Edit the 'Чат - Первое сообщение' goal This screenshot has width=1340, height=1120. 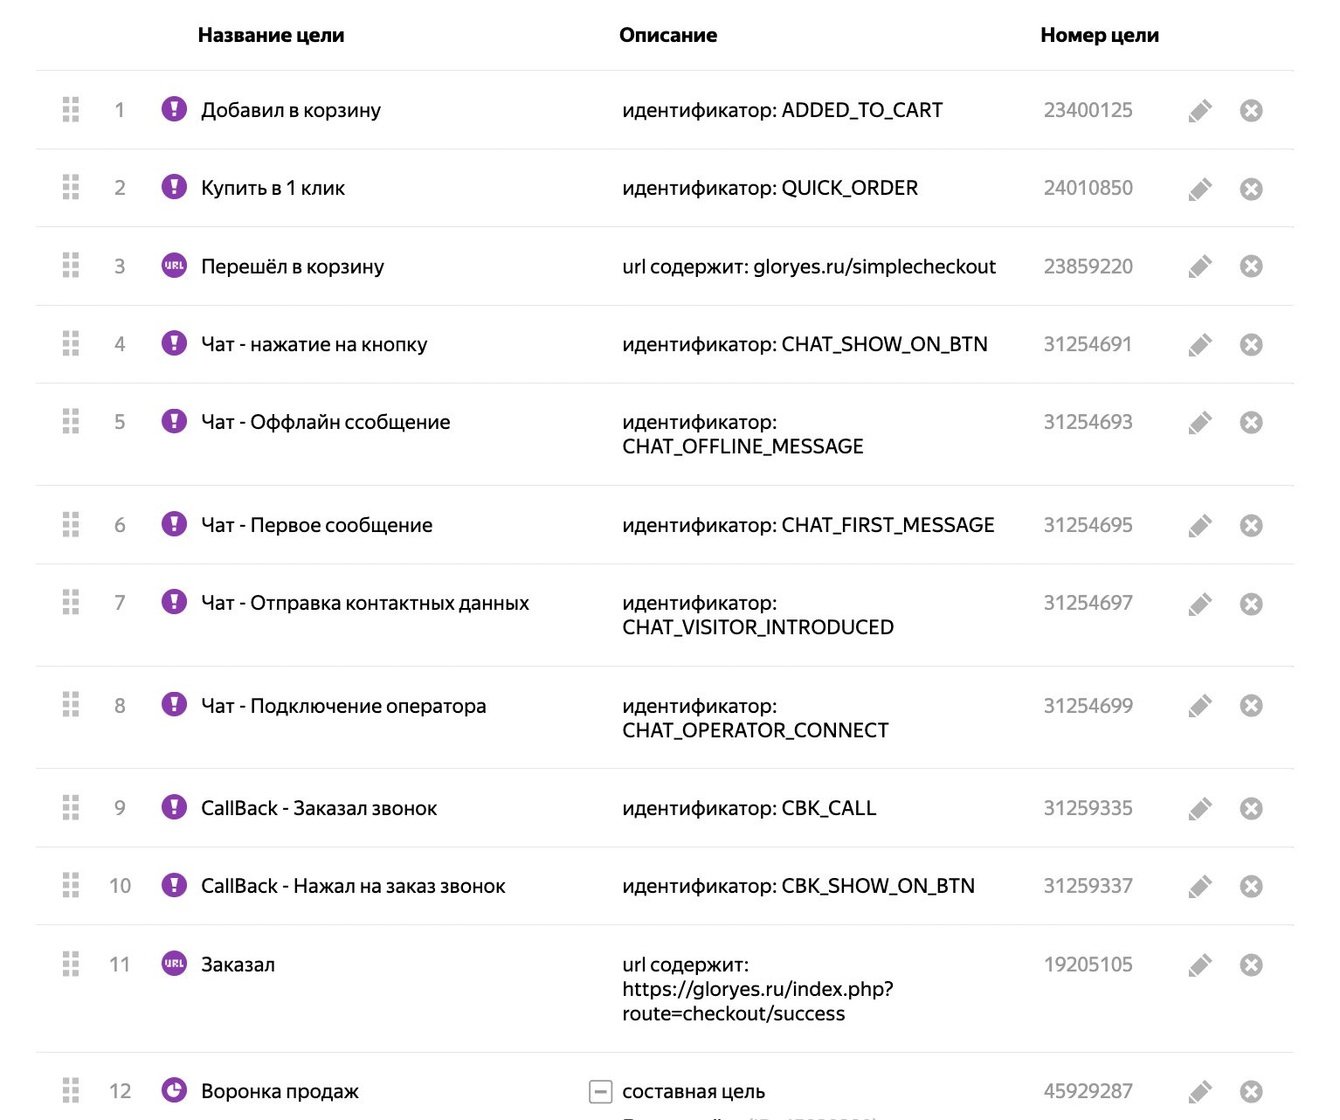(1200, 526)
